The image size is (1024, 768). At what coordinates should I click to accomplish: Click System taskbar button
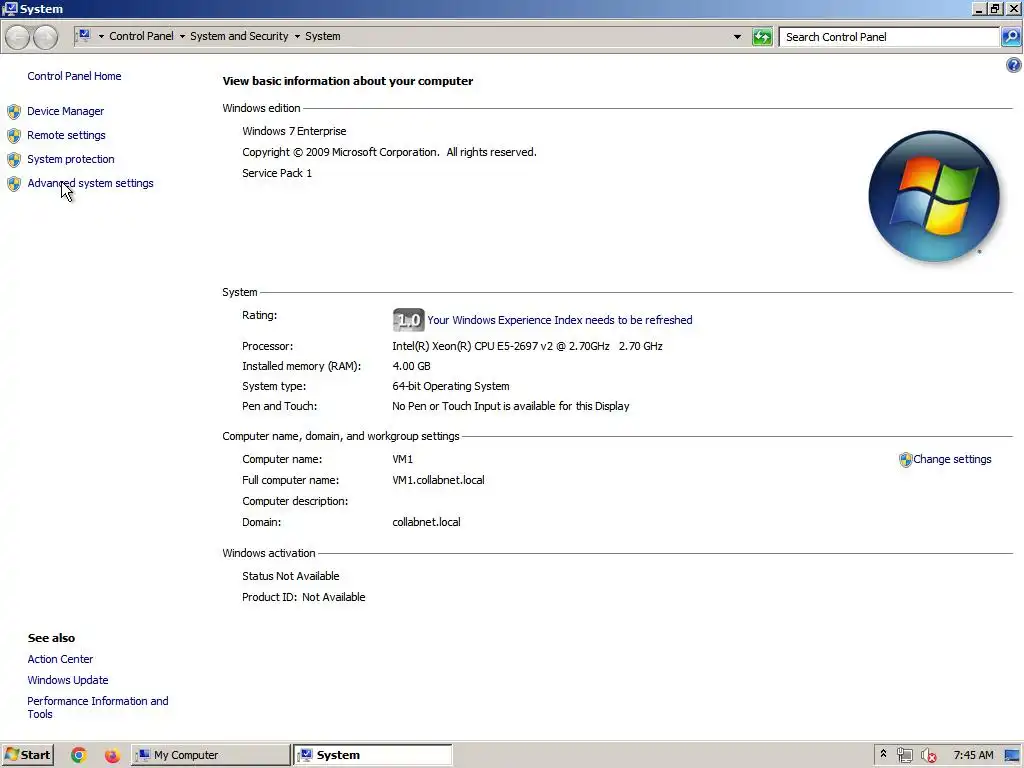[372, 755]
